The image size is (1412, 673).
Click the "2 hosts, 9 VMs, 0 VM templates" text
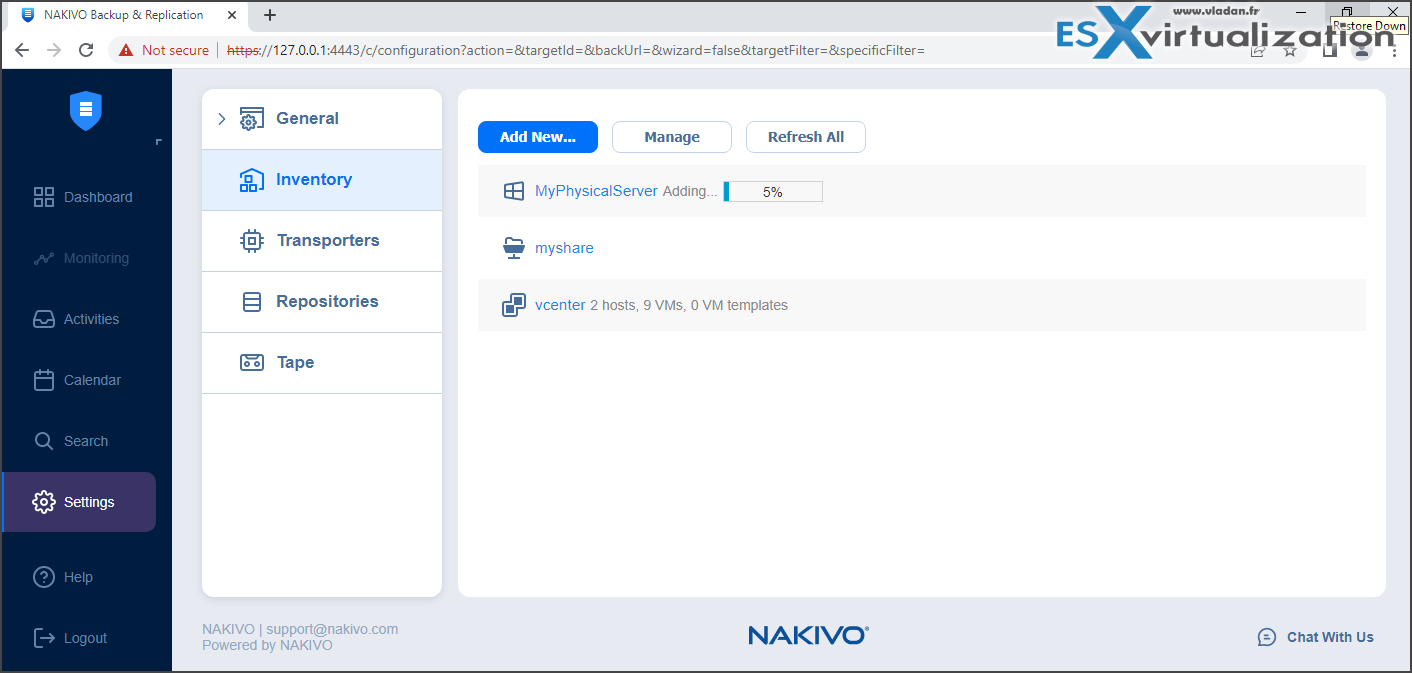pos(689,305)
